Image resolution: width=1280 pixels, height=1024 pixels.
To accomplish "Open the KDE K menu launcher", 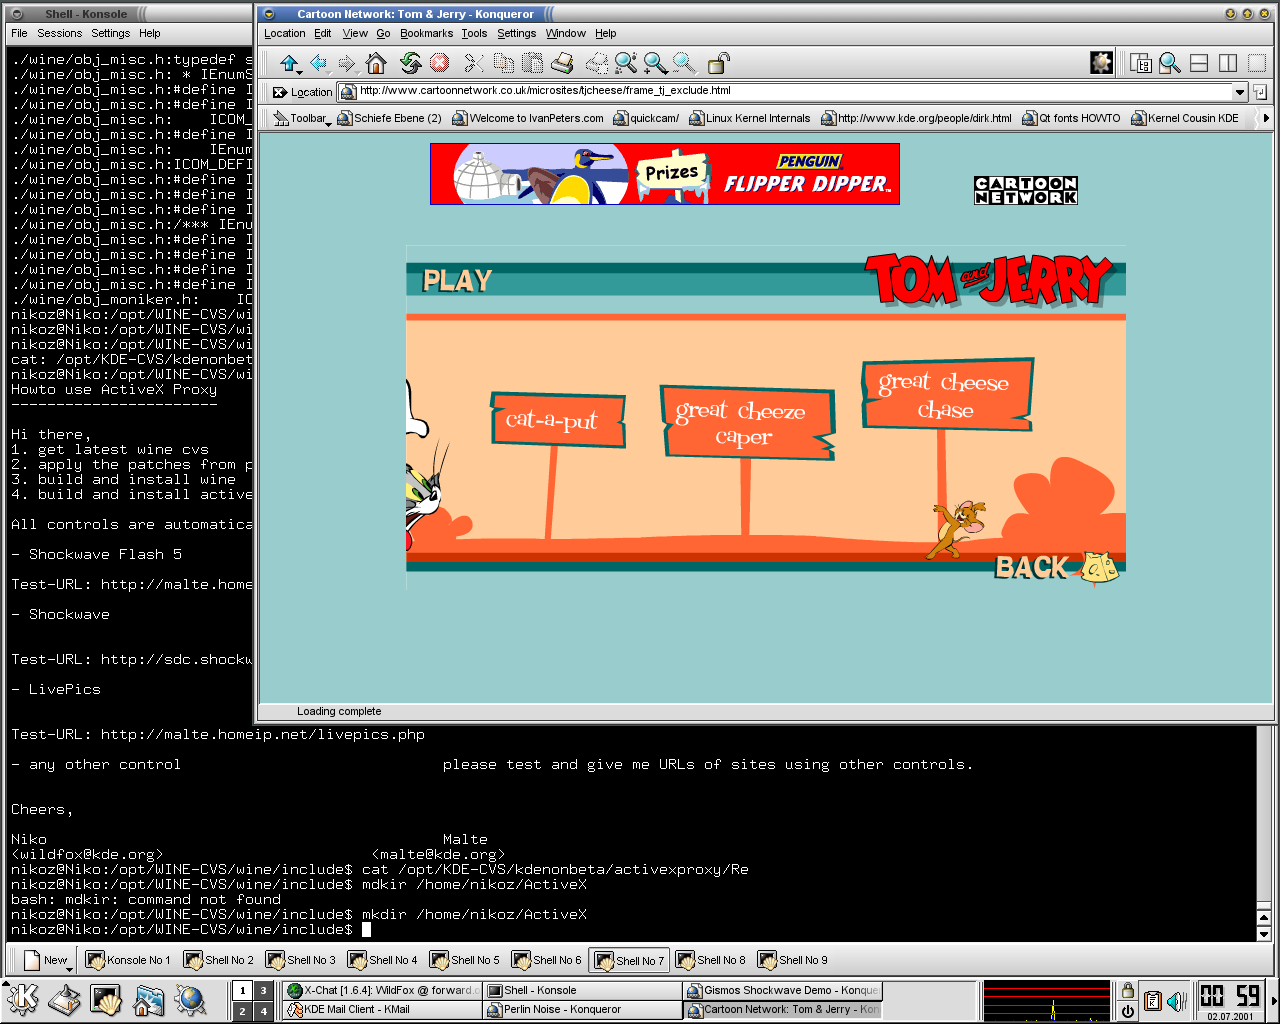I will coord(23,1000).
